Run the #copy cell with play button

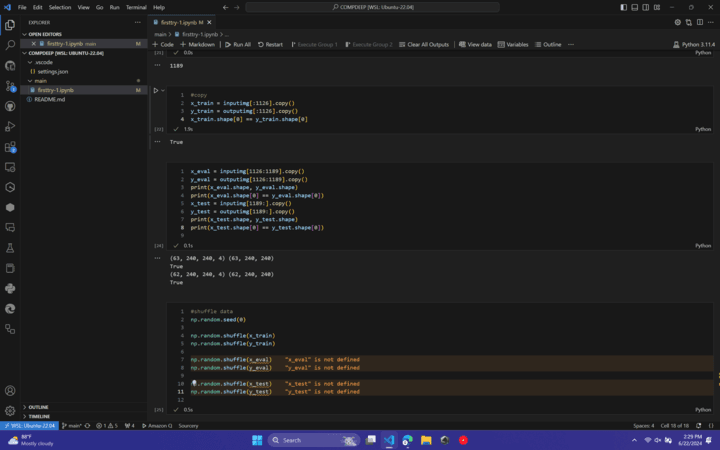click(x=156, y=90)
